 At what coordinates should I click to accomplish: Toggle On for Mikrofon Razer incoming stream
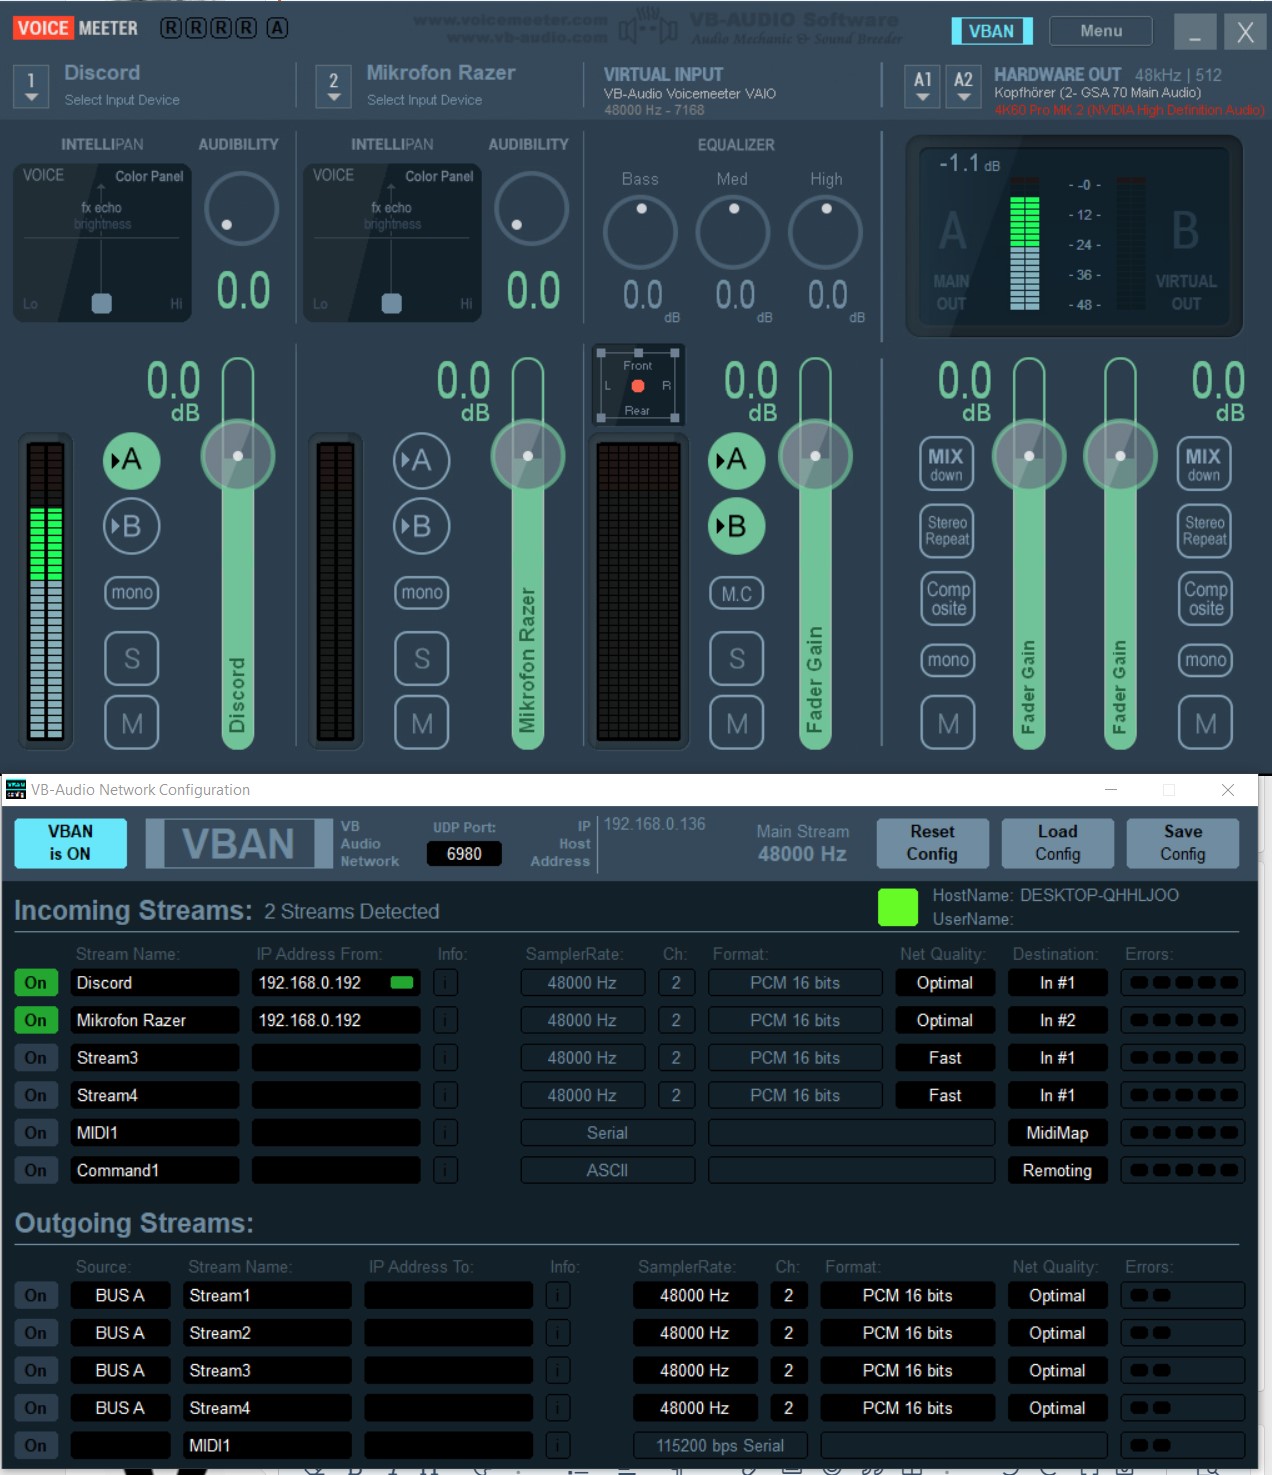[x=36, y=1020]
